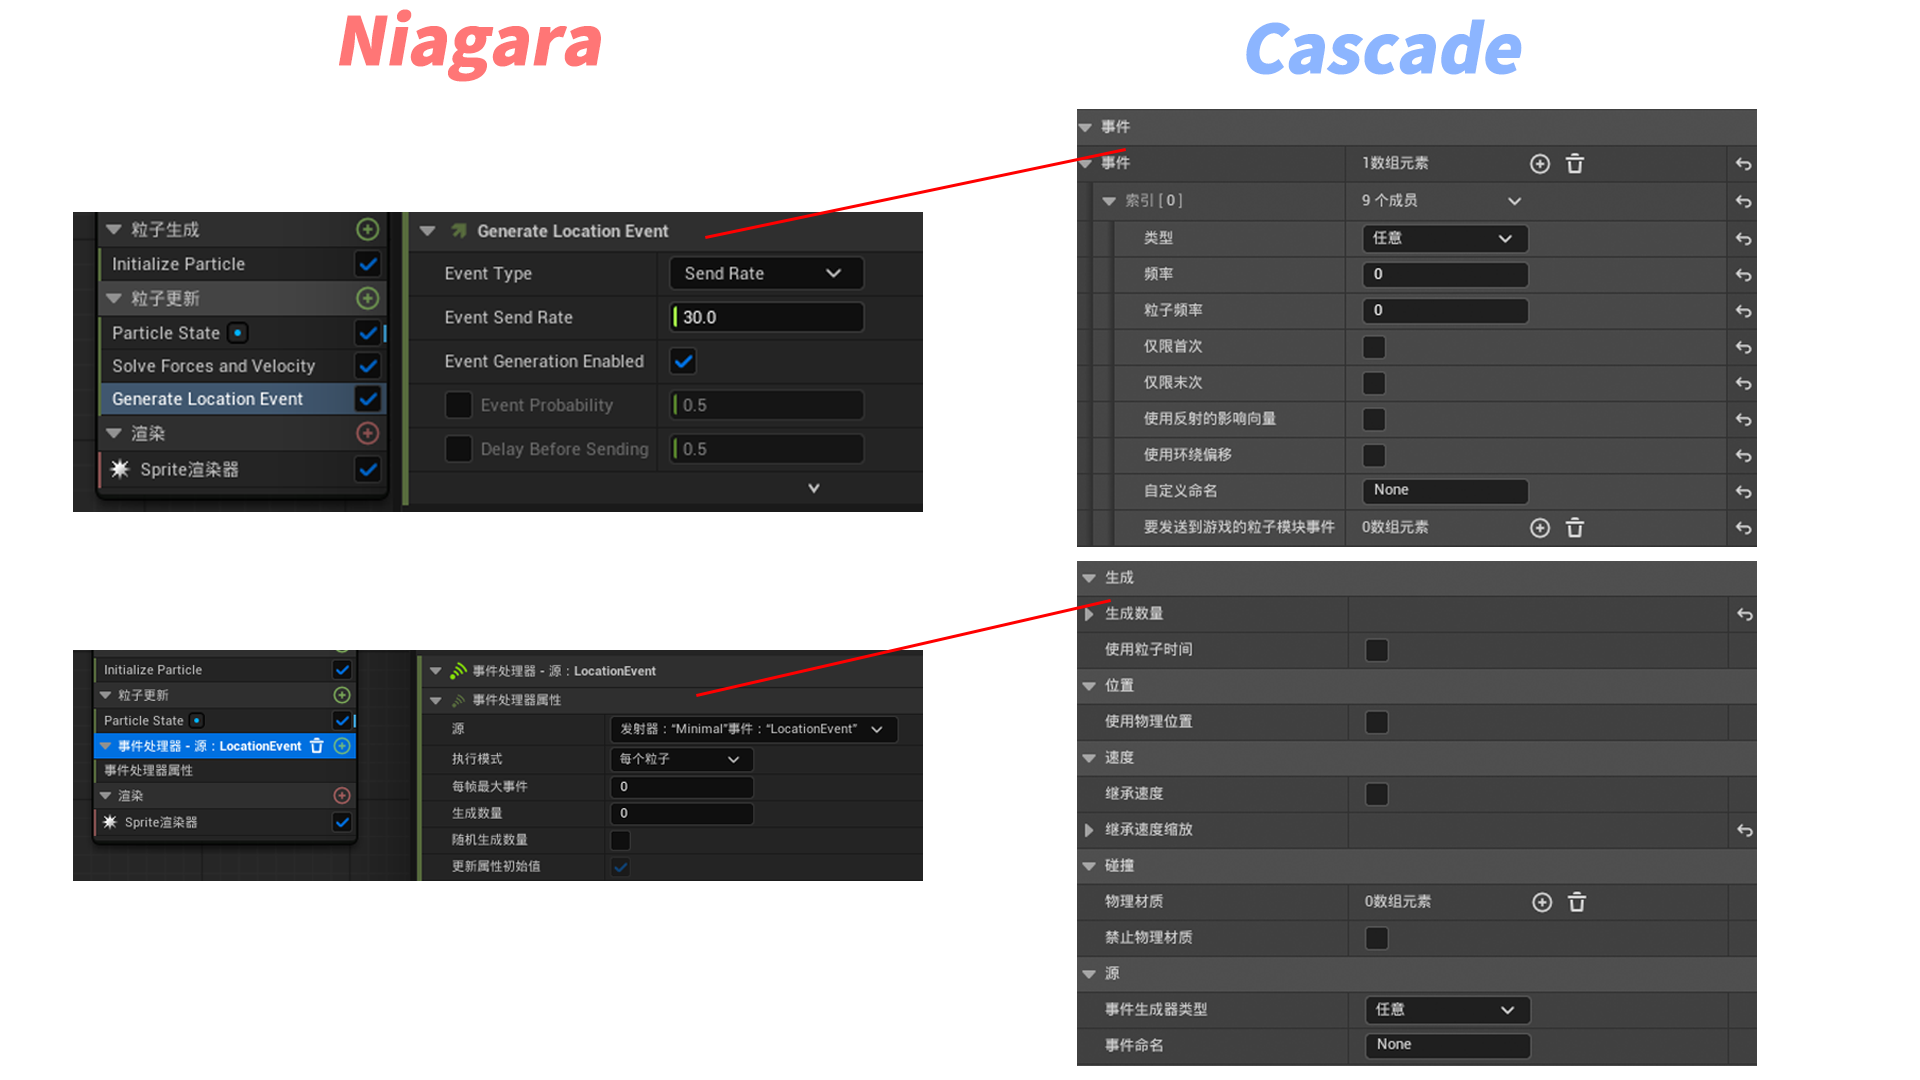
Task: Open the Event Type Send Rate dropdown
Action: pyautogui.click(x=765, y=273)
